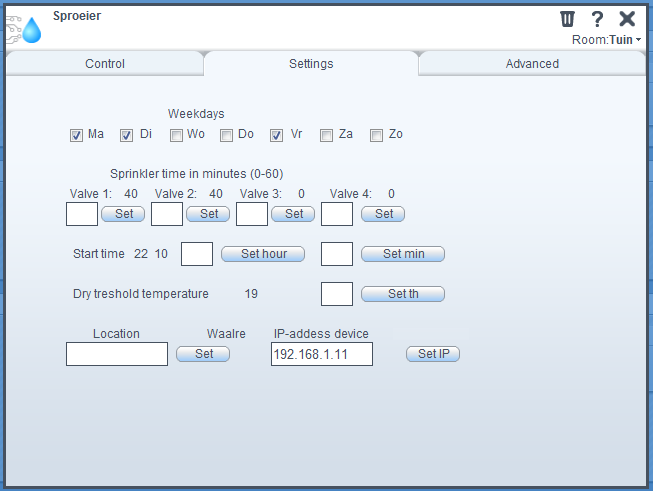Toggle the Vr weekday checkbox
653x491 pixels.
pos(277,135)
